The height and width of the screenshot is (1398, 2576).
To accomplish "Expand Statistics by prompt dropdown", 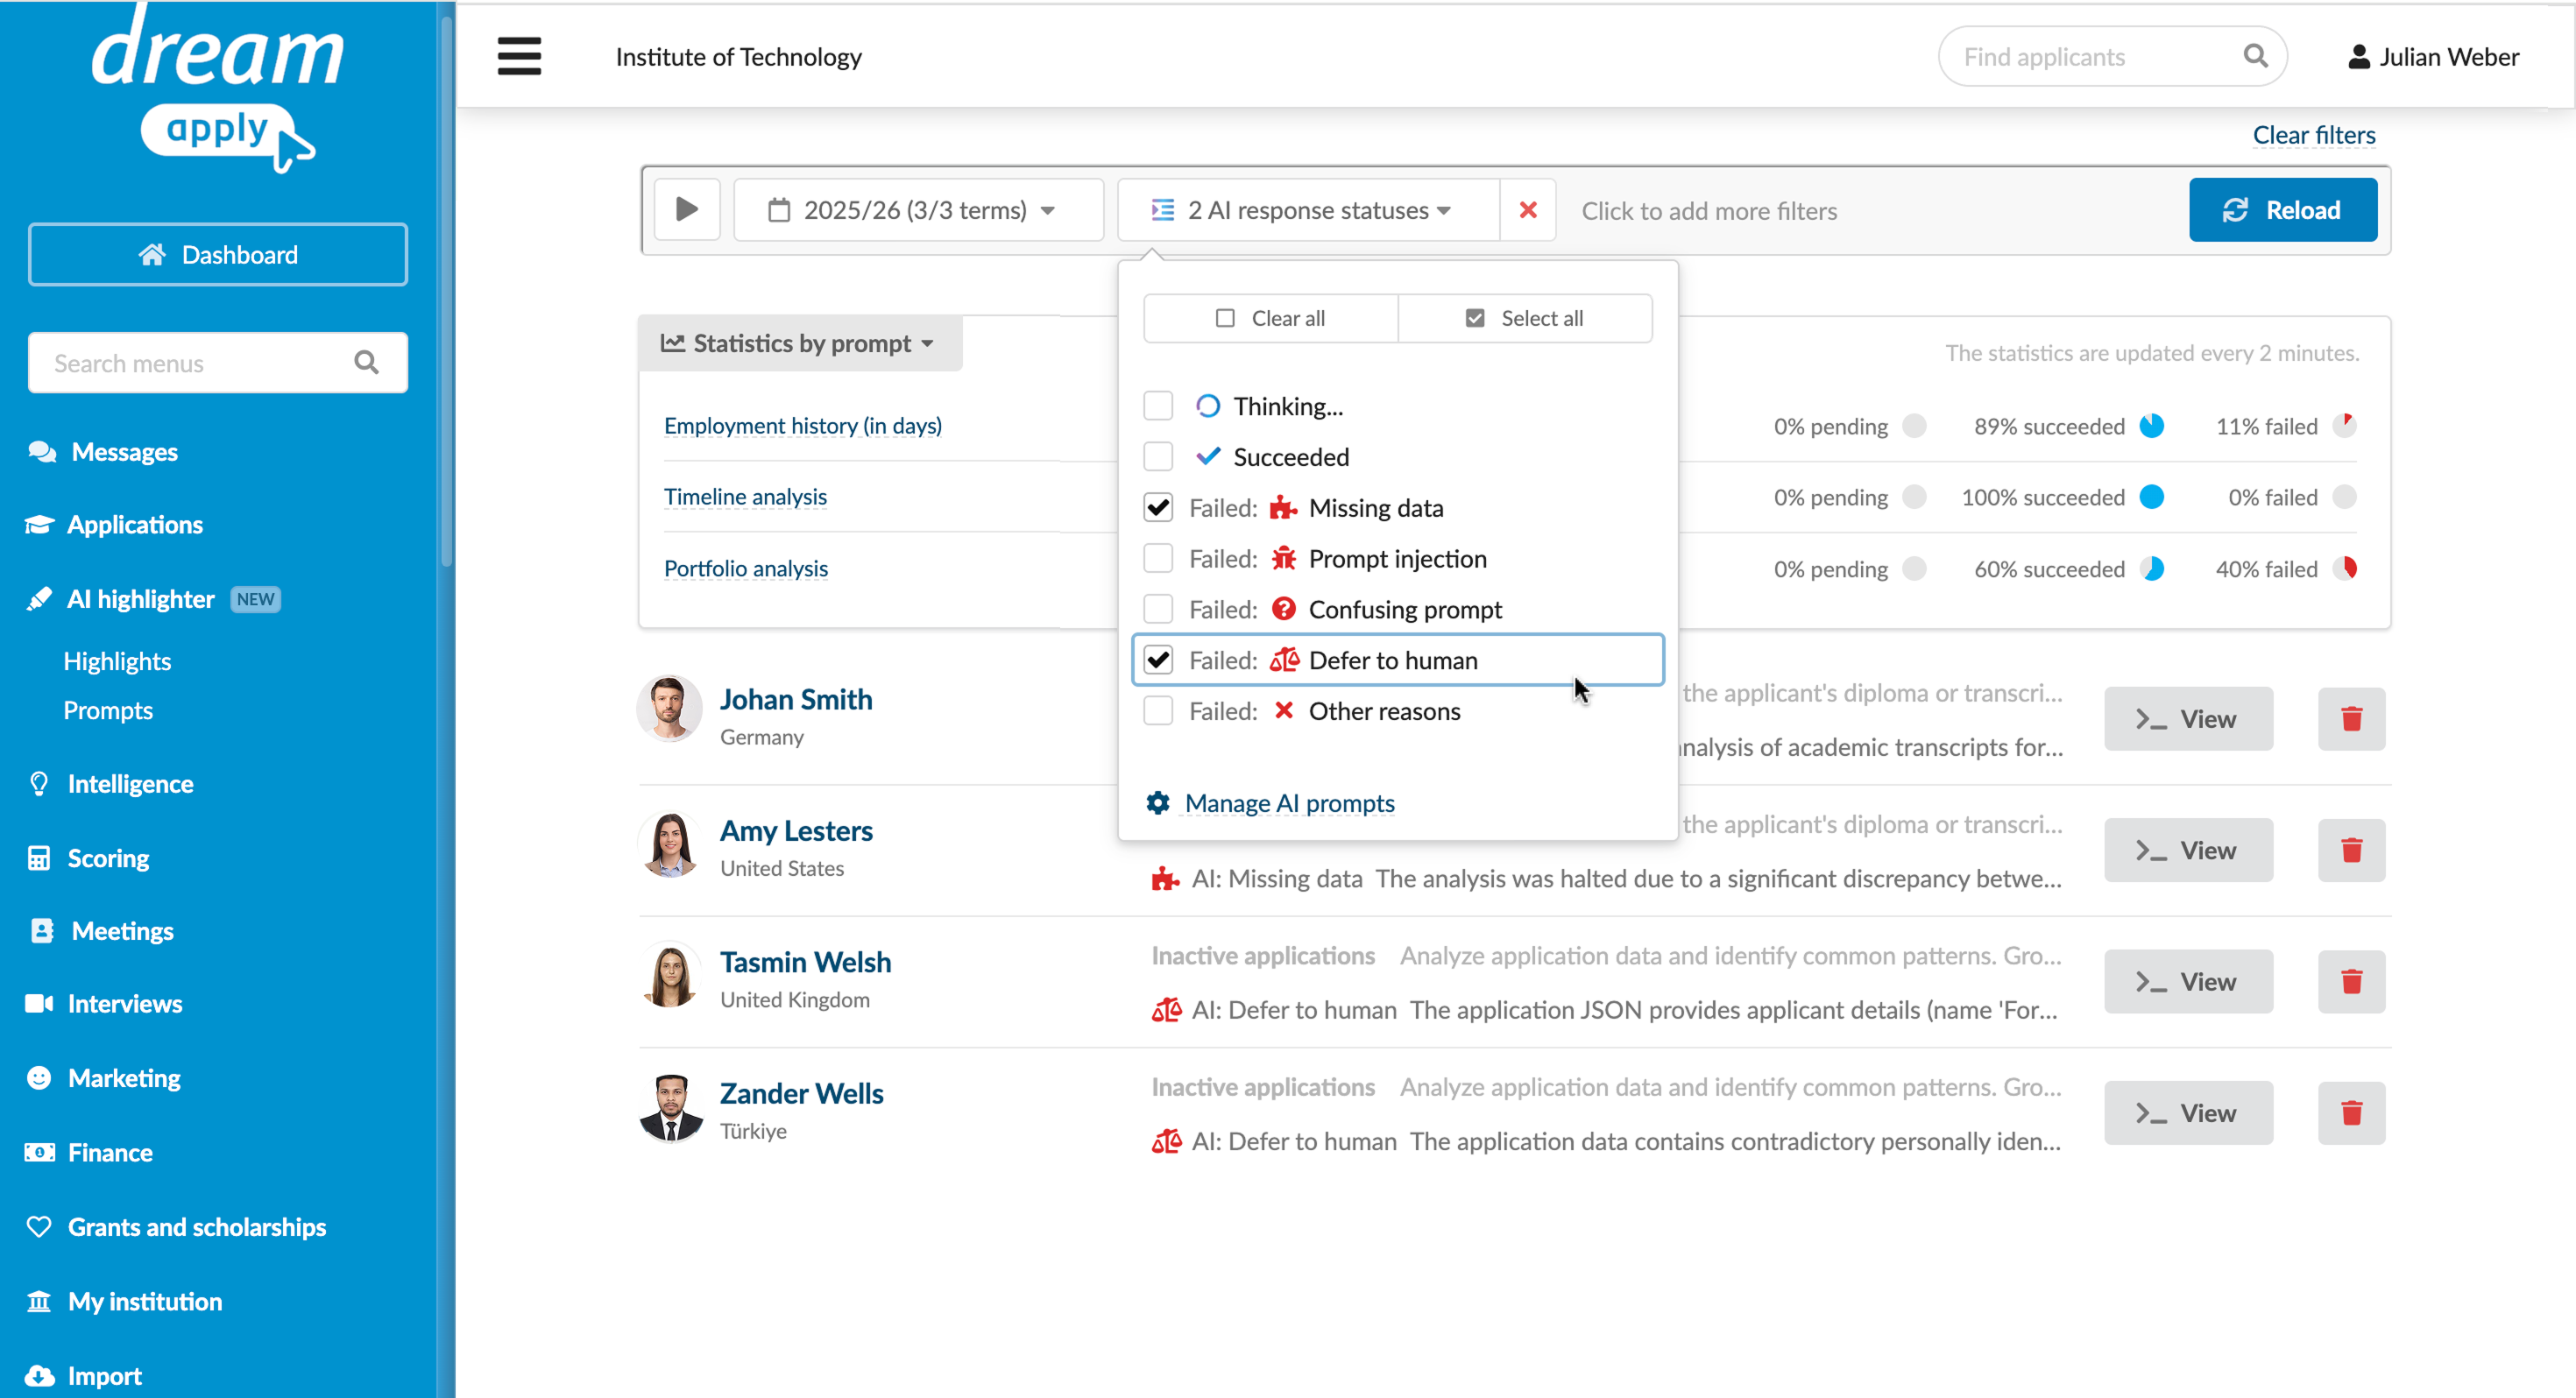I will 799,343.
